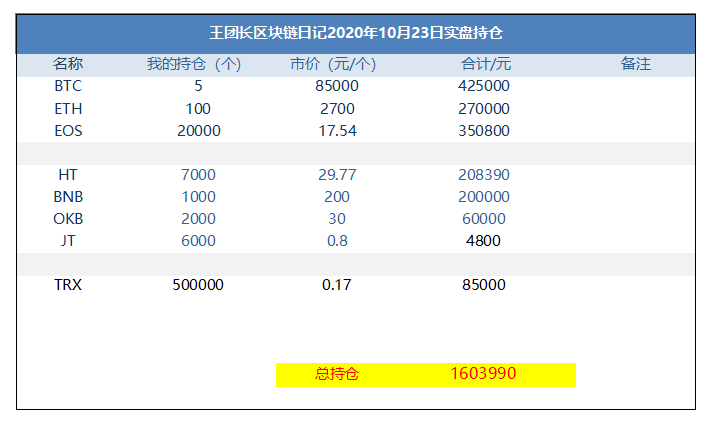Select the 合计/元 column header

[486, 64]
